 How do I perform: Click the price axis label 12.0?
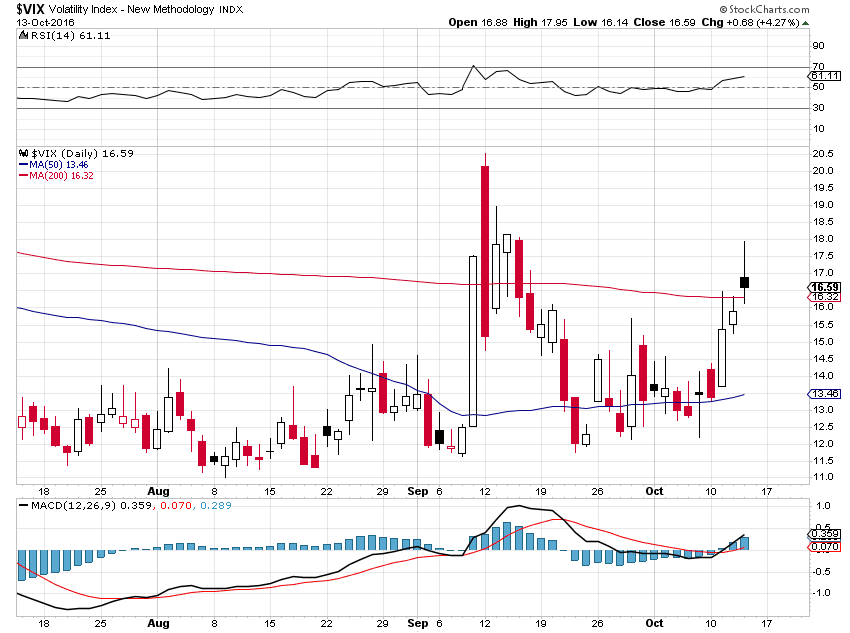[822, 443]
